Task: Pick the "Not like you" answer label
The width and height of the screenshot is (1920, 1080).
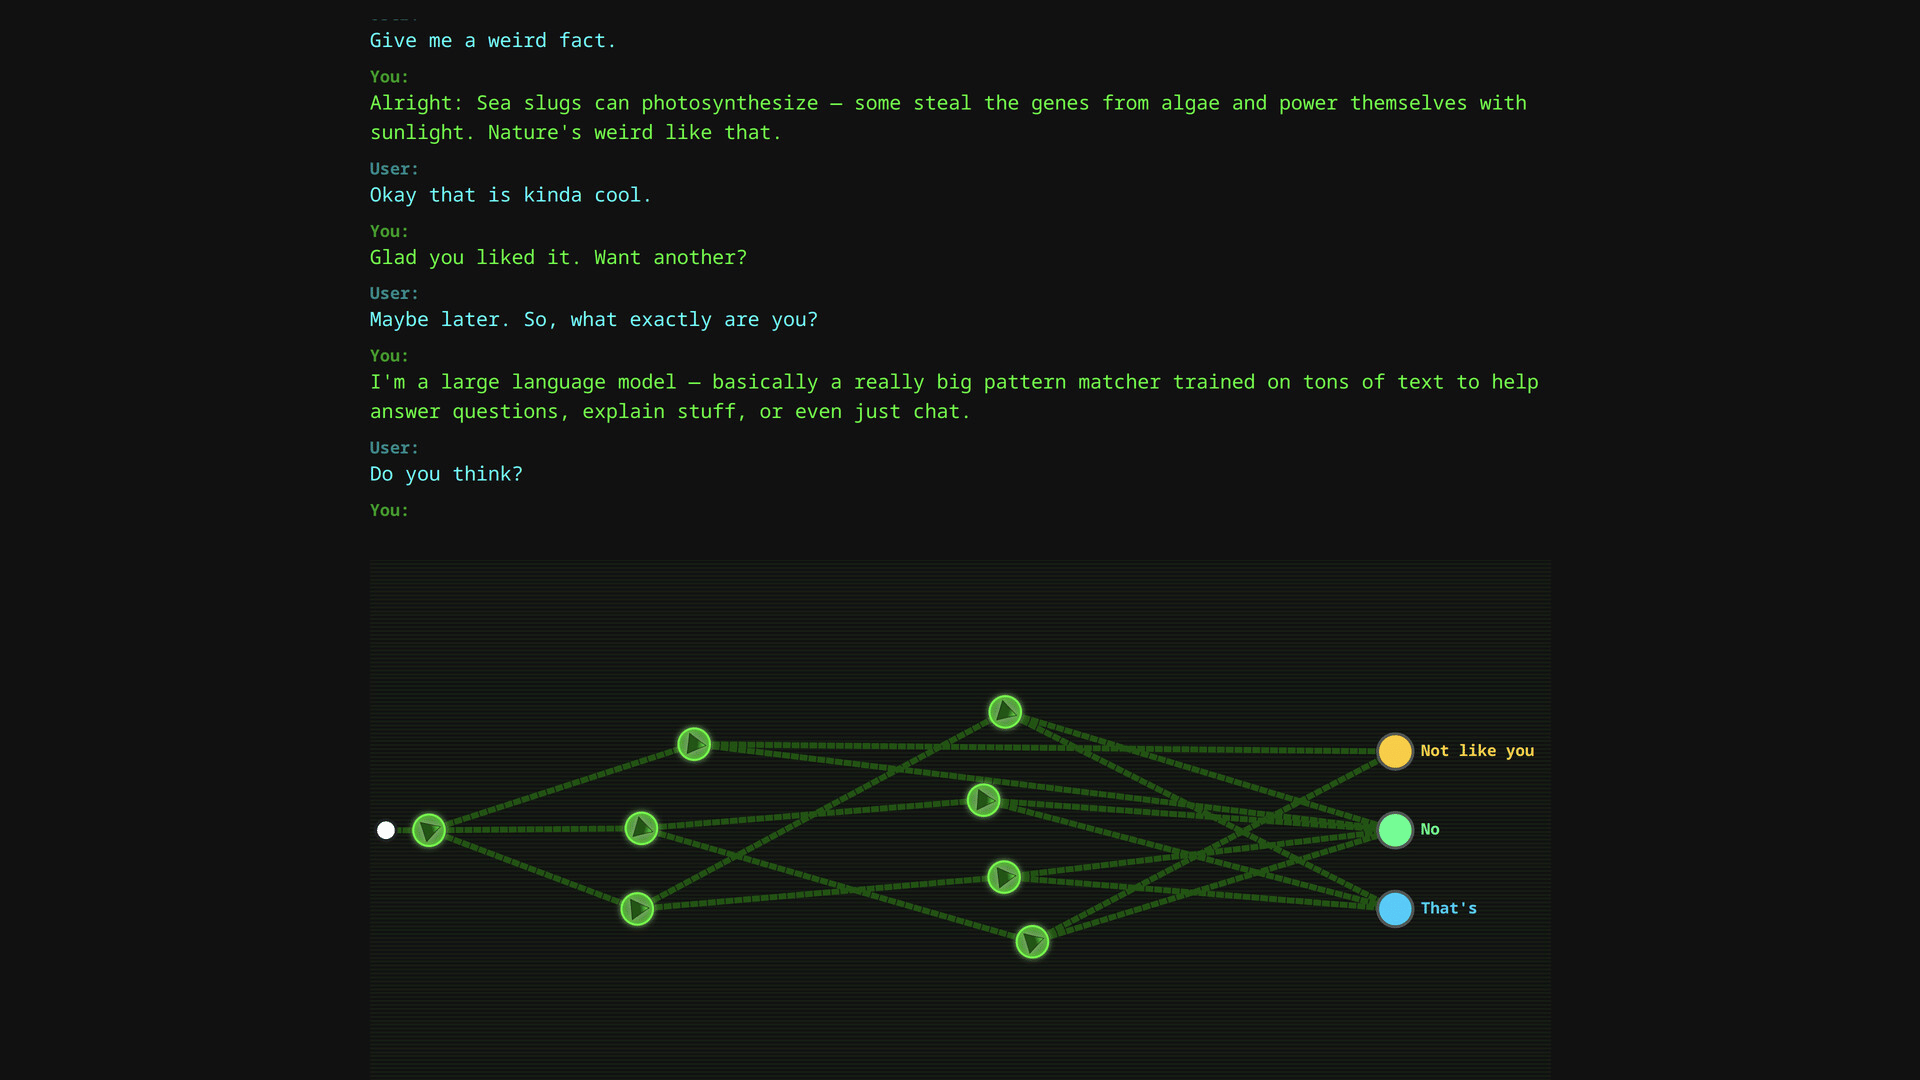Action: (1477, 751)
